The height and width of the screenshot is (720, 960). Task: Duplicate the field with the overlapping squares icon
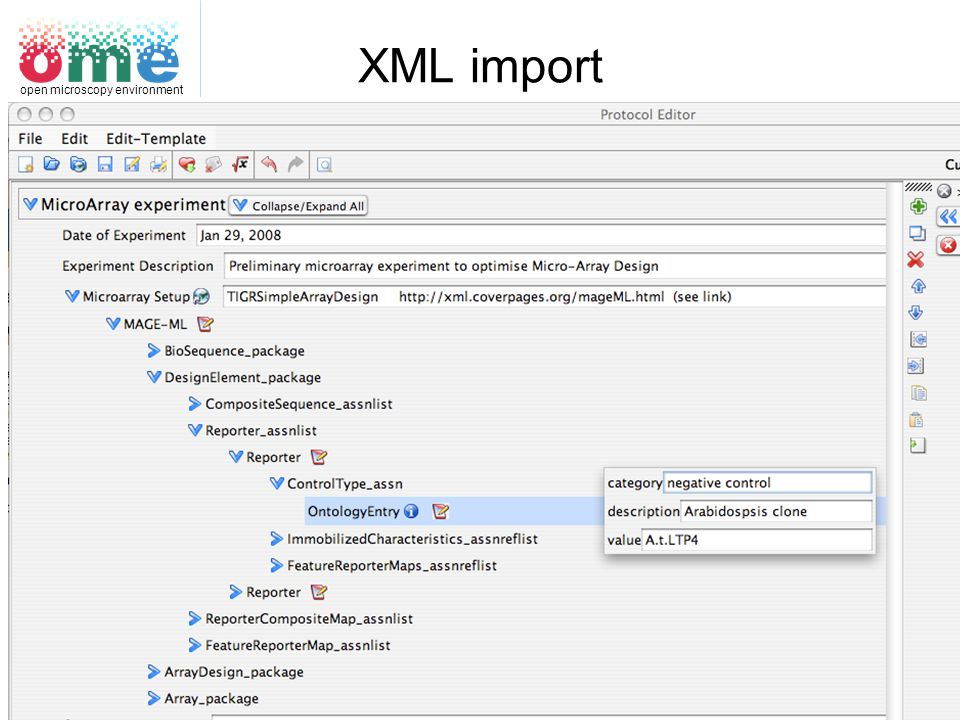click(x=917, y=233)
